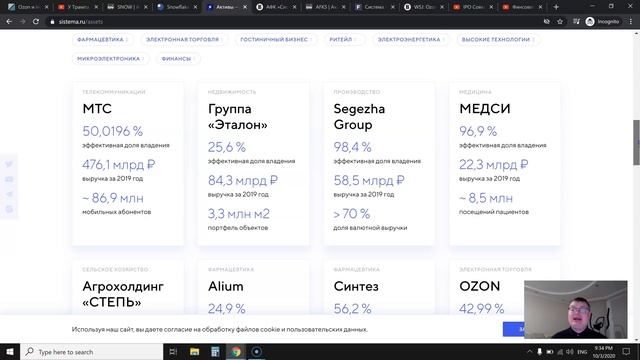Bookmark this page with the star icon
The width and height of the screenshot is (640, 360).
pyautogui.click(x=560, y=22)
